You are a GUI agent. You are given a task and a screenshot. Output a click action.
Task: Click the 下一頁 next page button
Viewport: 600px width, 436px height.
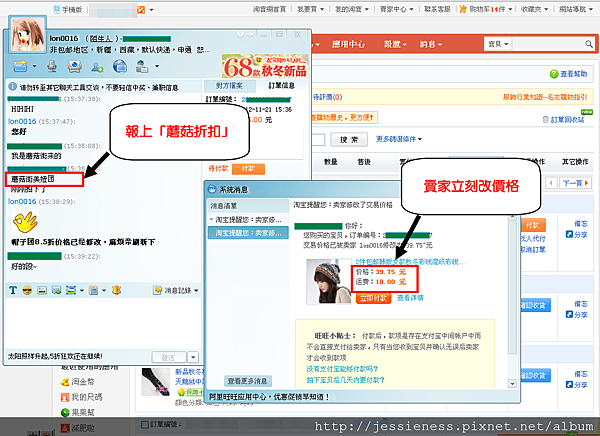pos(575,183)
